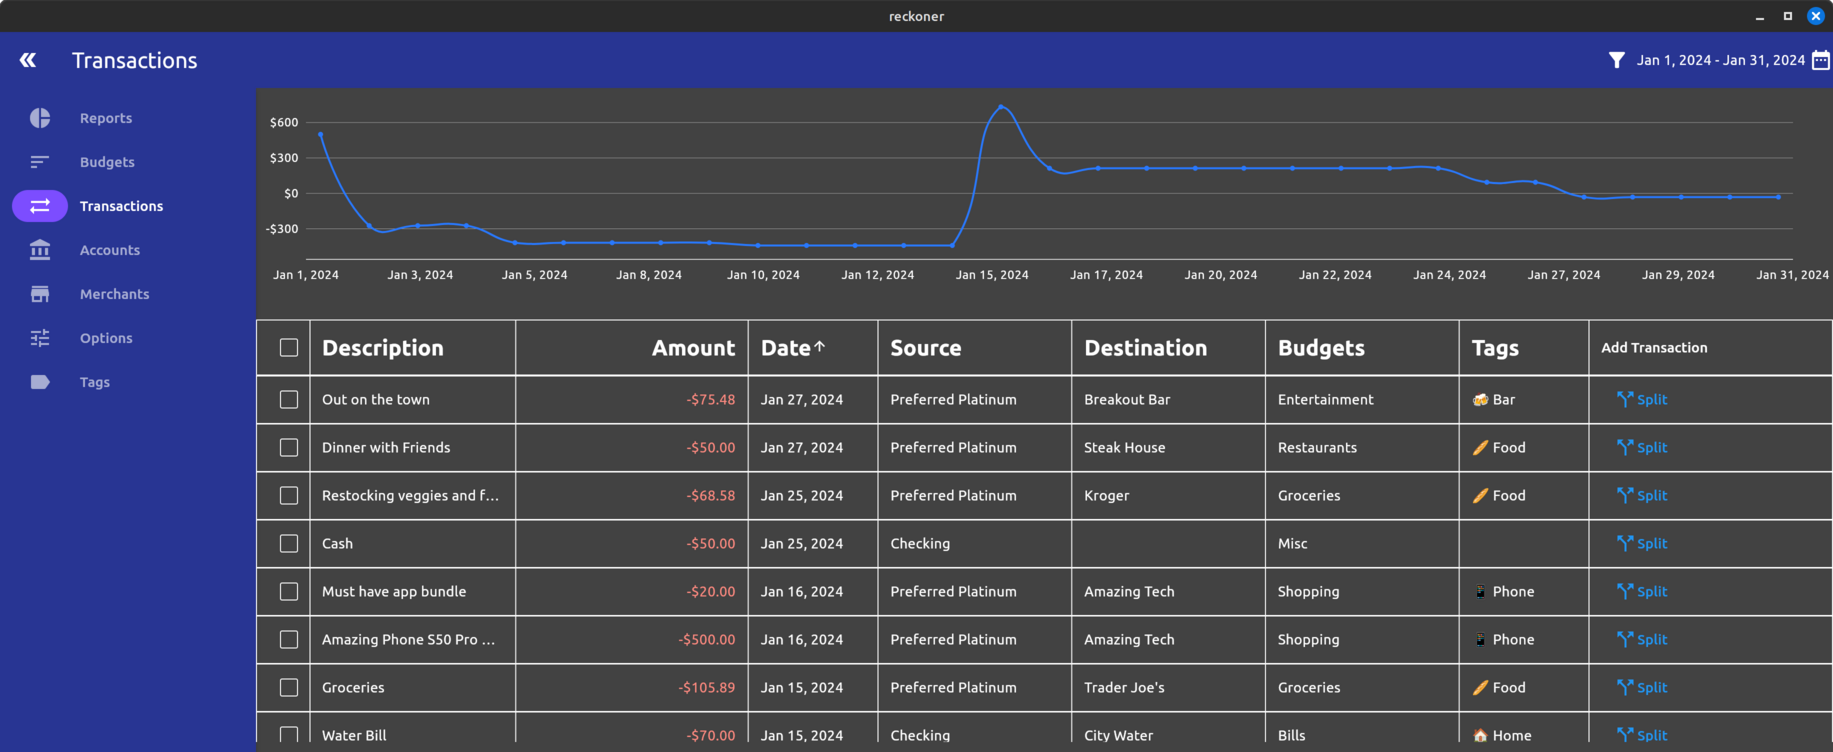The image size is (1833, 752).
Task: Check the Restocking veggies row
Action: coord(289,495)
